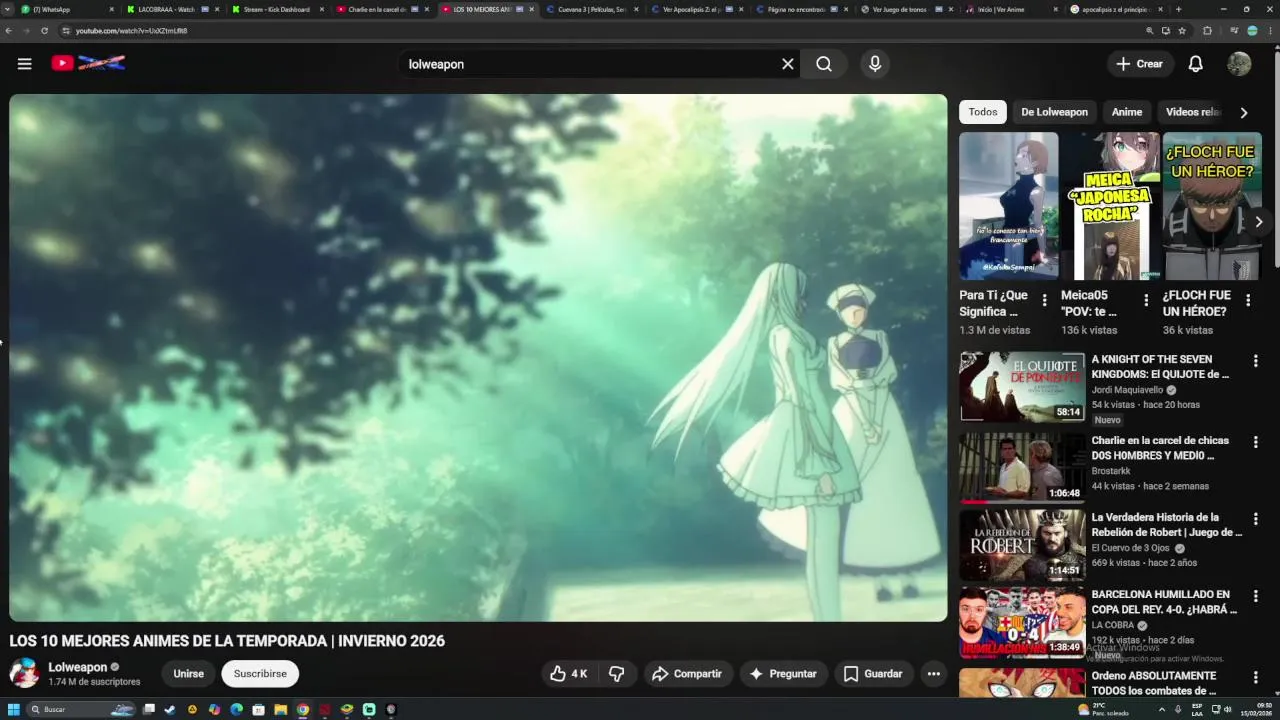Open Lolweapon channel avatar

[x=24, y=673]
